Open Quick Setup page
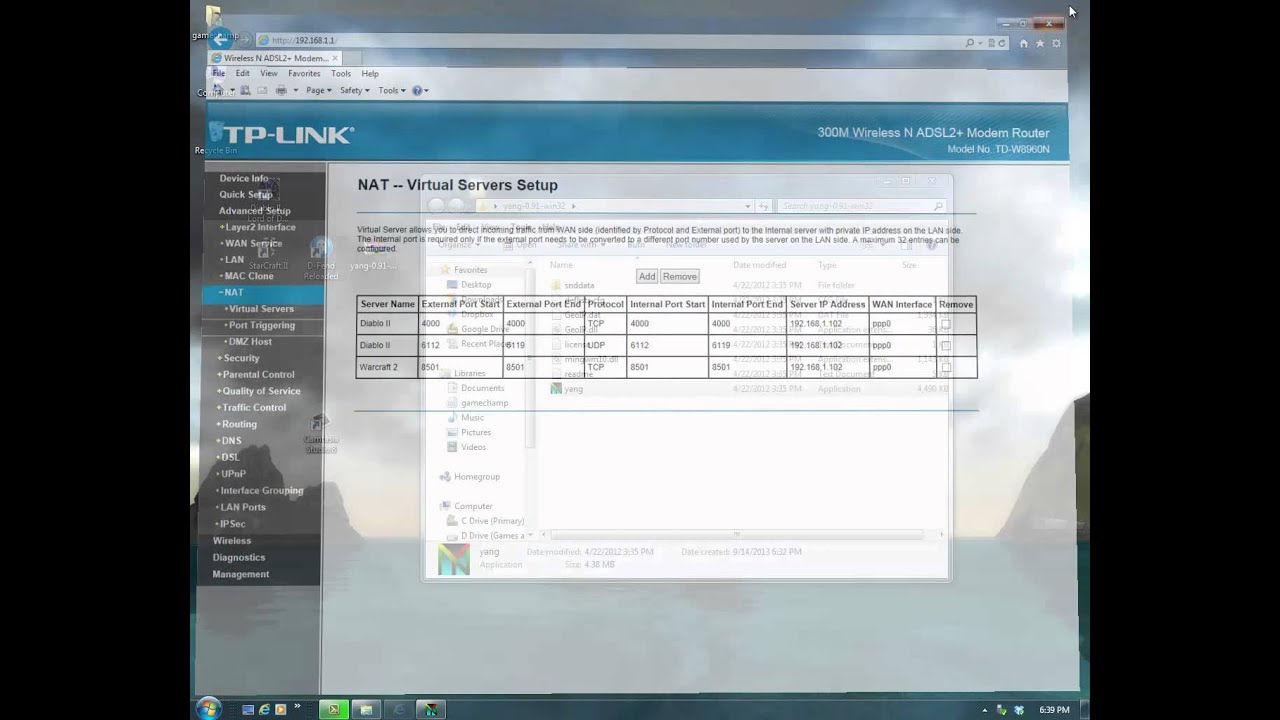Image resolution: width=1280 pixels, height=720 pixels. click(246, 194)
